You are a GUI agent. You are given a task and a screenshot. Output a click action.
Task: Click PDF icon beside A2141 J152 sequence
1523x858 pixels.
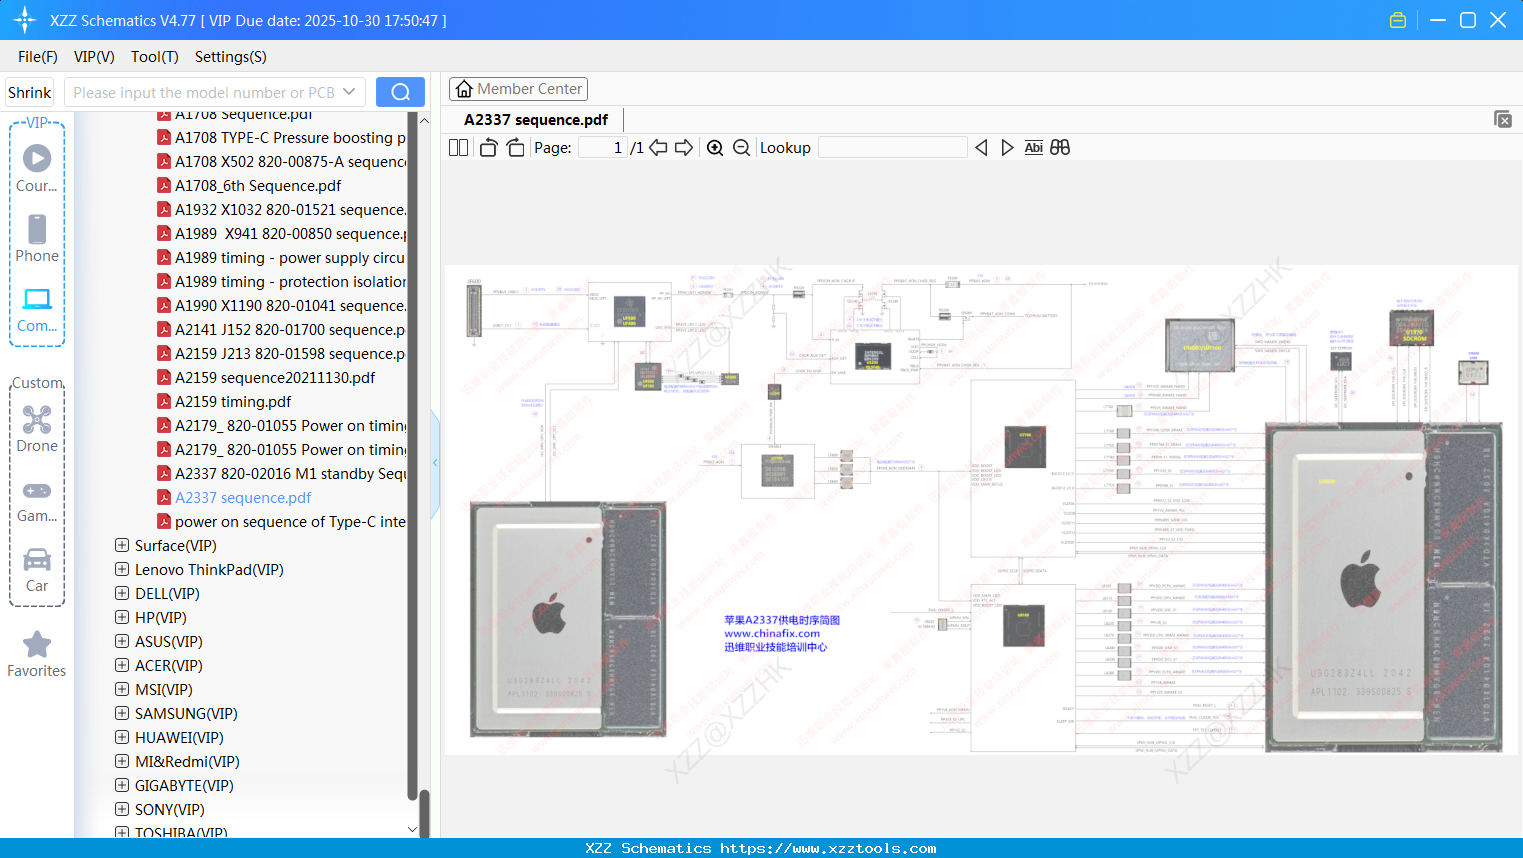[164, 329]
